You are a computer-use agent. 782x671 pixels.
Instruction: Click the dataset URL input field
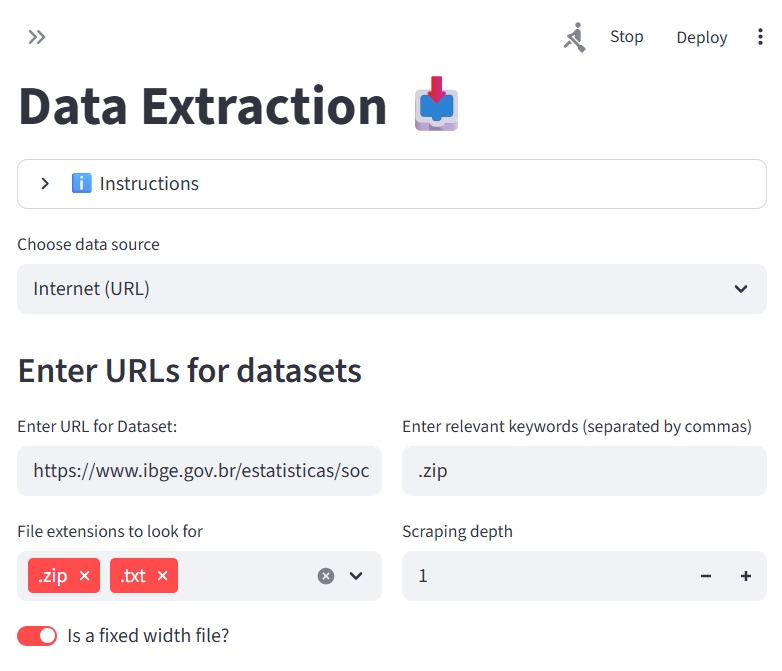coord(199,471)
